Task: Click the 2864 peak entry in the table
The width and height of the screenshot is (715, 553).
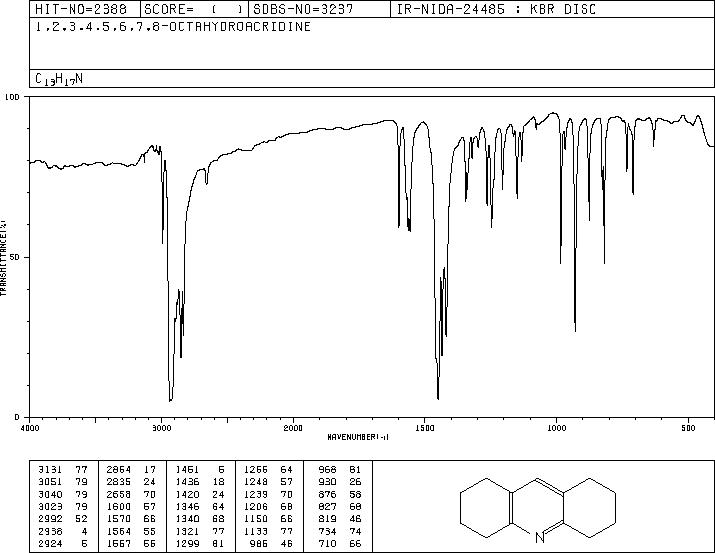Action: pos(131,469)
